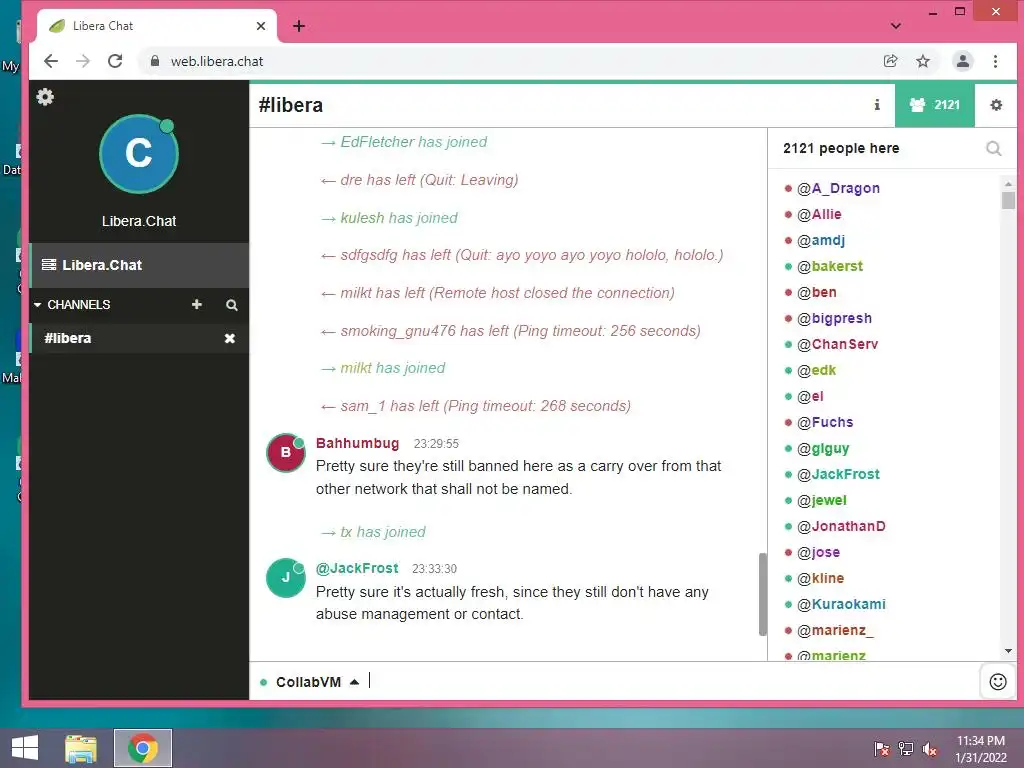Open the Chrome profile icon
This screenshot has width=1024, height=768.
963,61
